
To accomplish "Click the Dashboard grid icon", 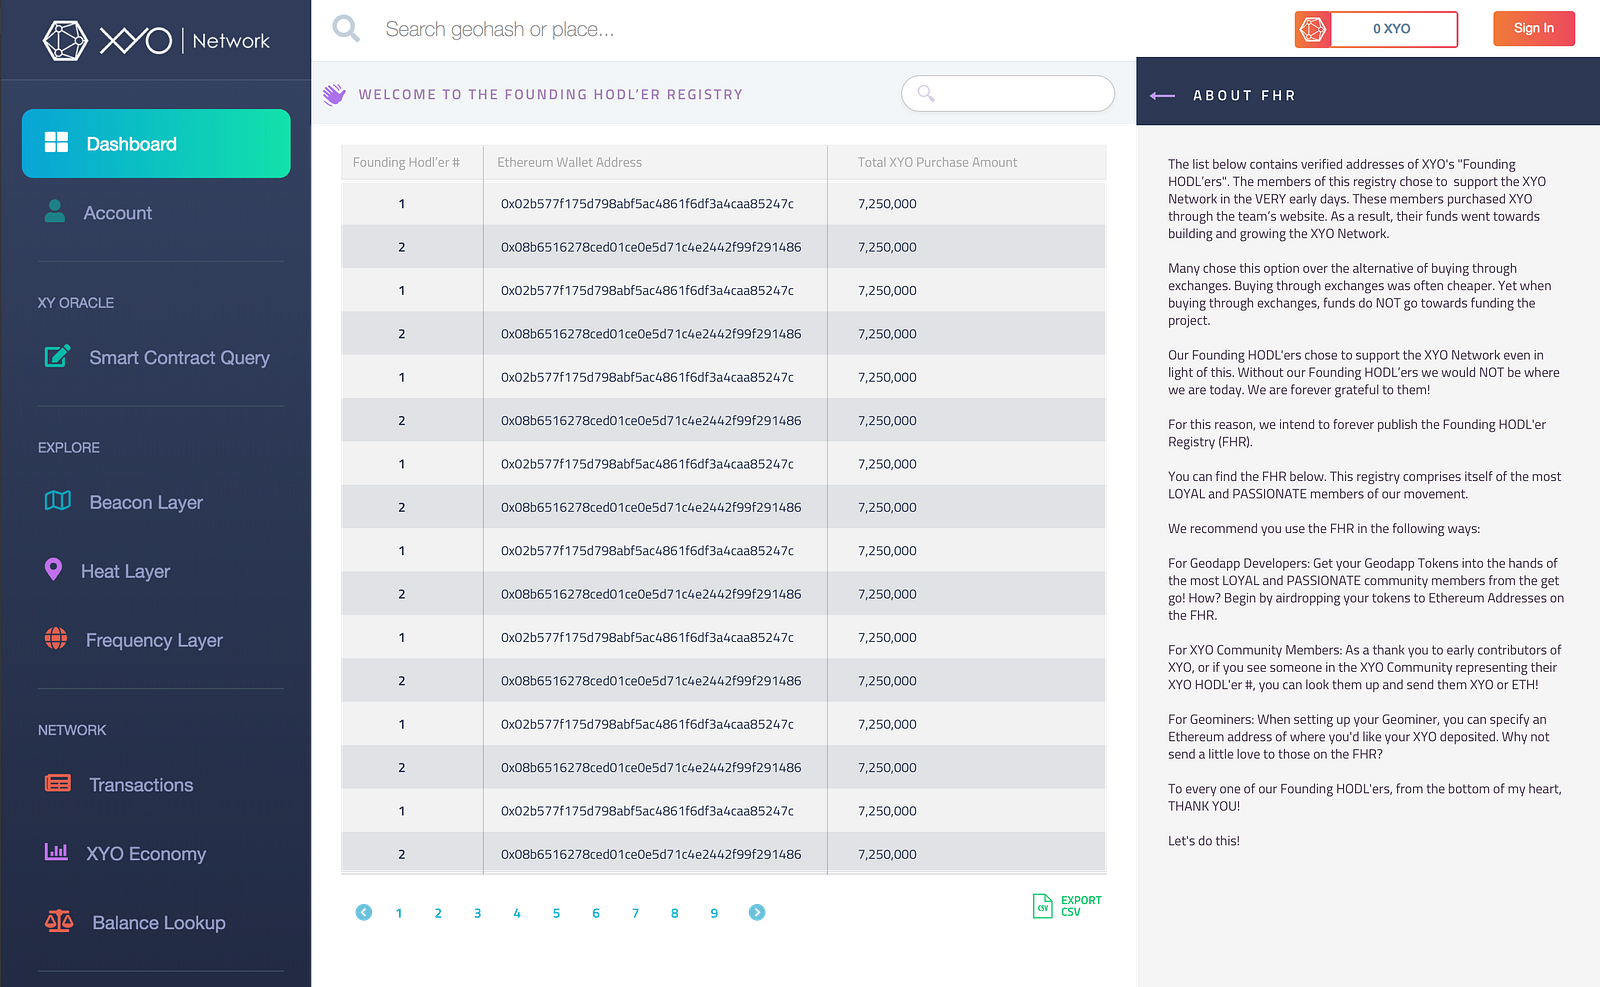I will pyautogui.click(x=56, y=142).
